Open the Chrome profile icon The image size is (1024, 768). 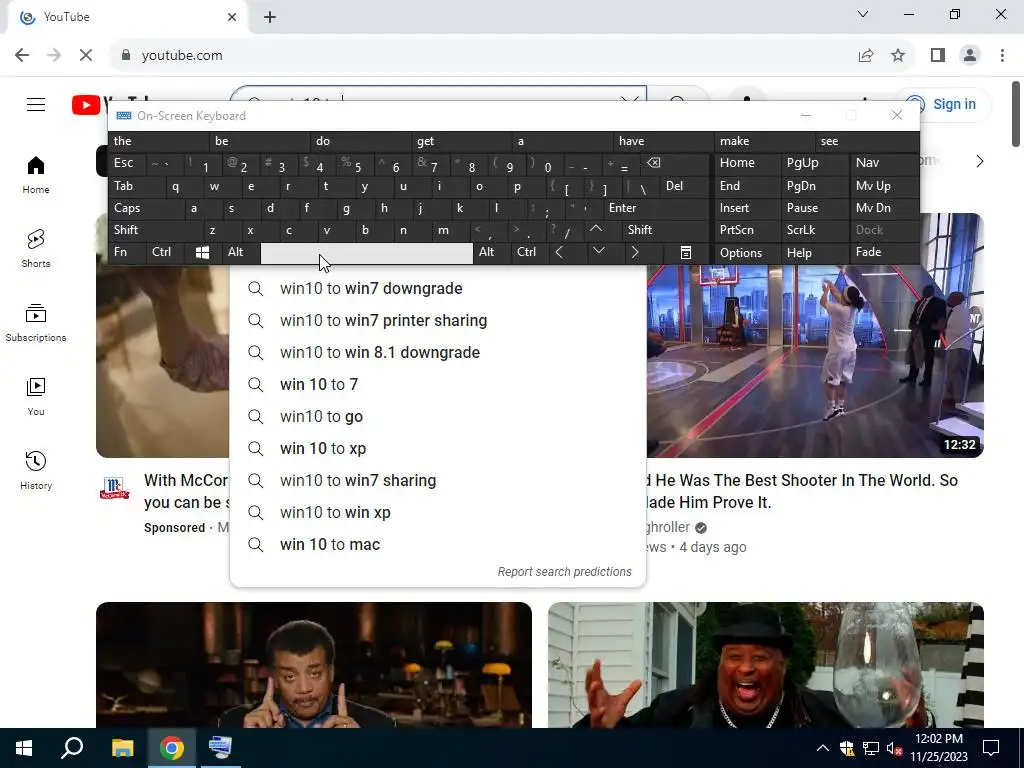click(970, 56)
